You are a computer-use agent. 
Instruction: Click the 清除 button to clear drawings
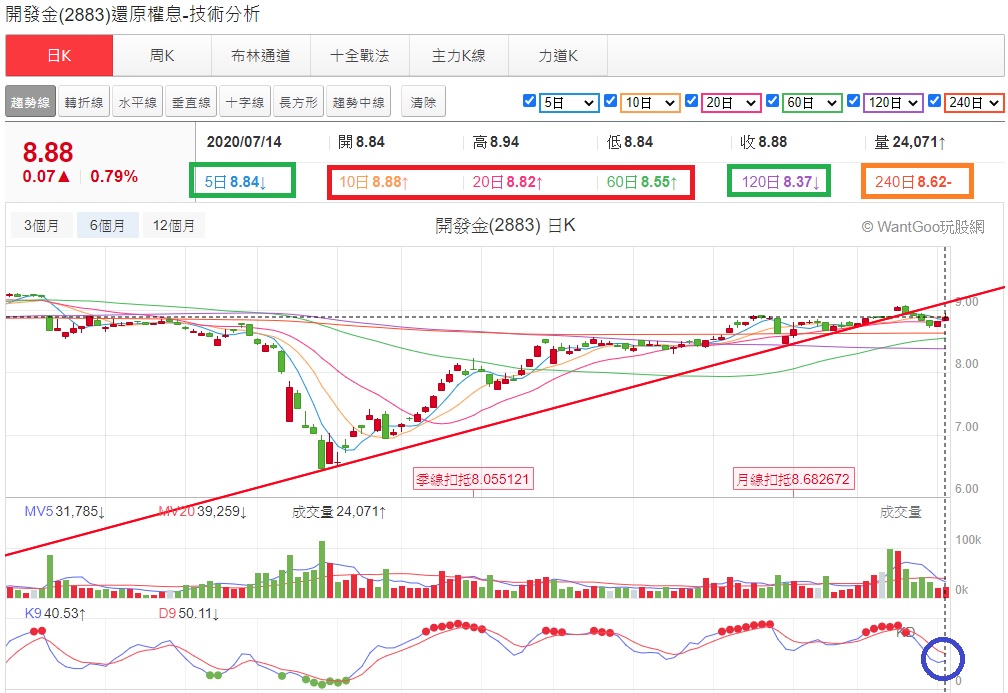pos(423,102)
